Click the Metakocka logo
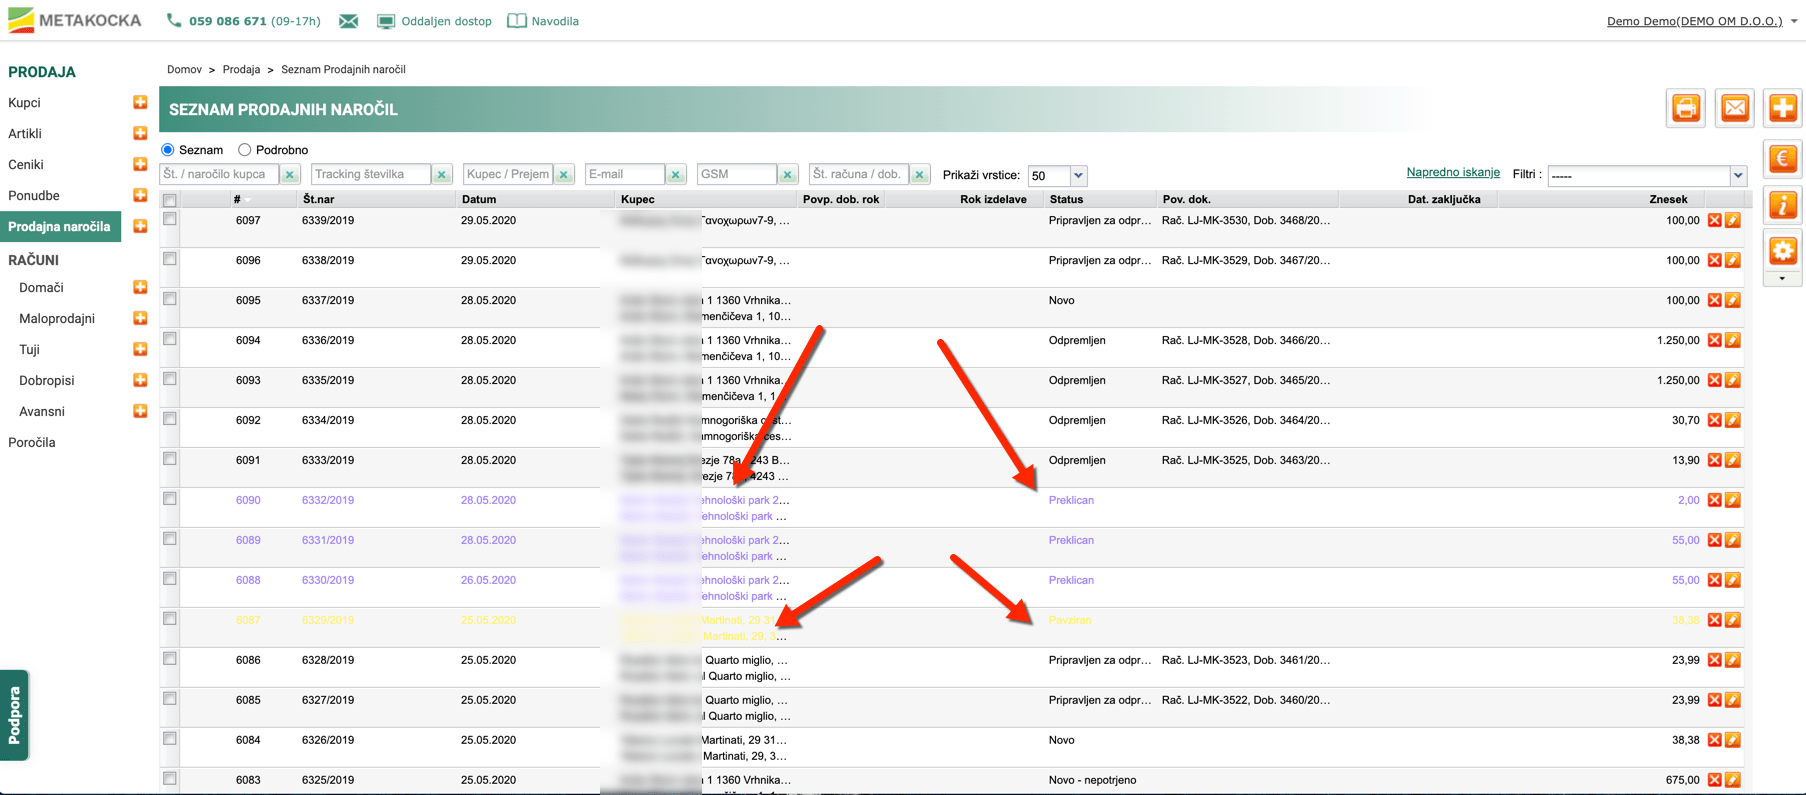This screenshot has width=1806, height=795. point(75,20)
